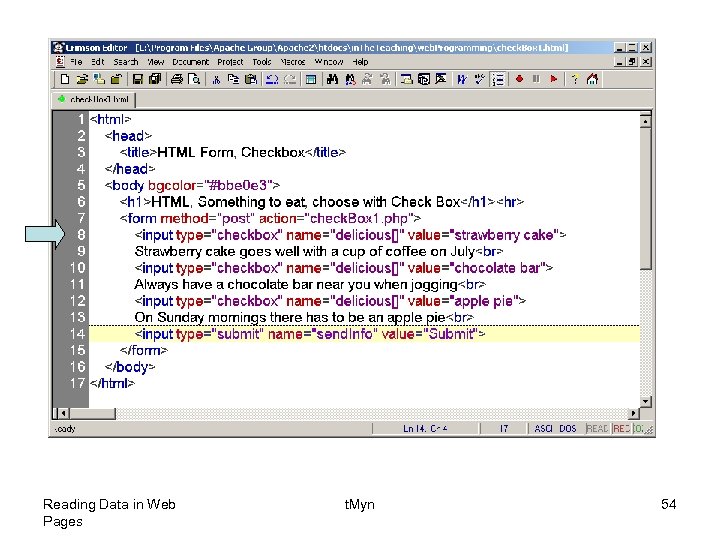
Task: Click the body bgcolor line of code
Action: 192,185
